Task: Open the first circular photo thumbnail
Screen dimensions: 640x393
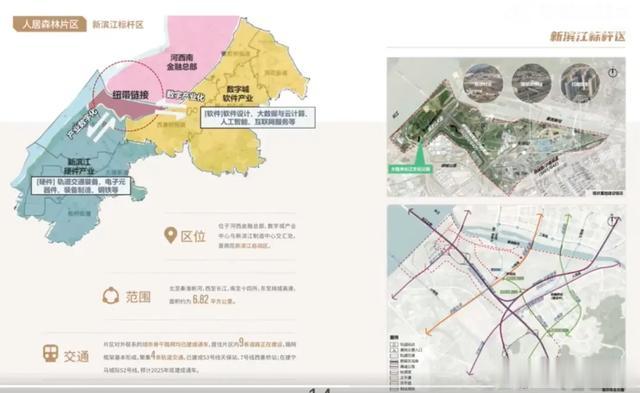Action: [x=483, y=83]
